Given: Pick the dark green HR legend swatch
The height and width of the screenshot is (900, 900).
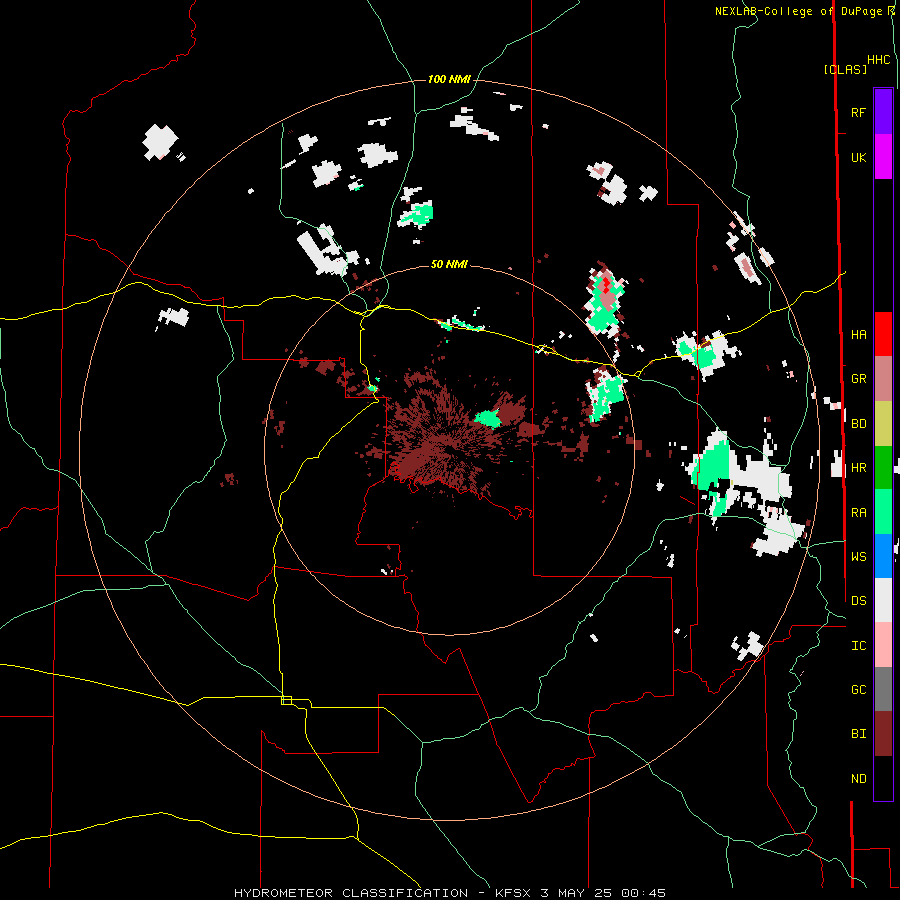Looking at the screenshot, I should [883, 468].
